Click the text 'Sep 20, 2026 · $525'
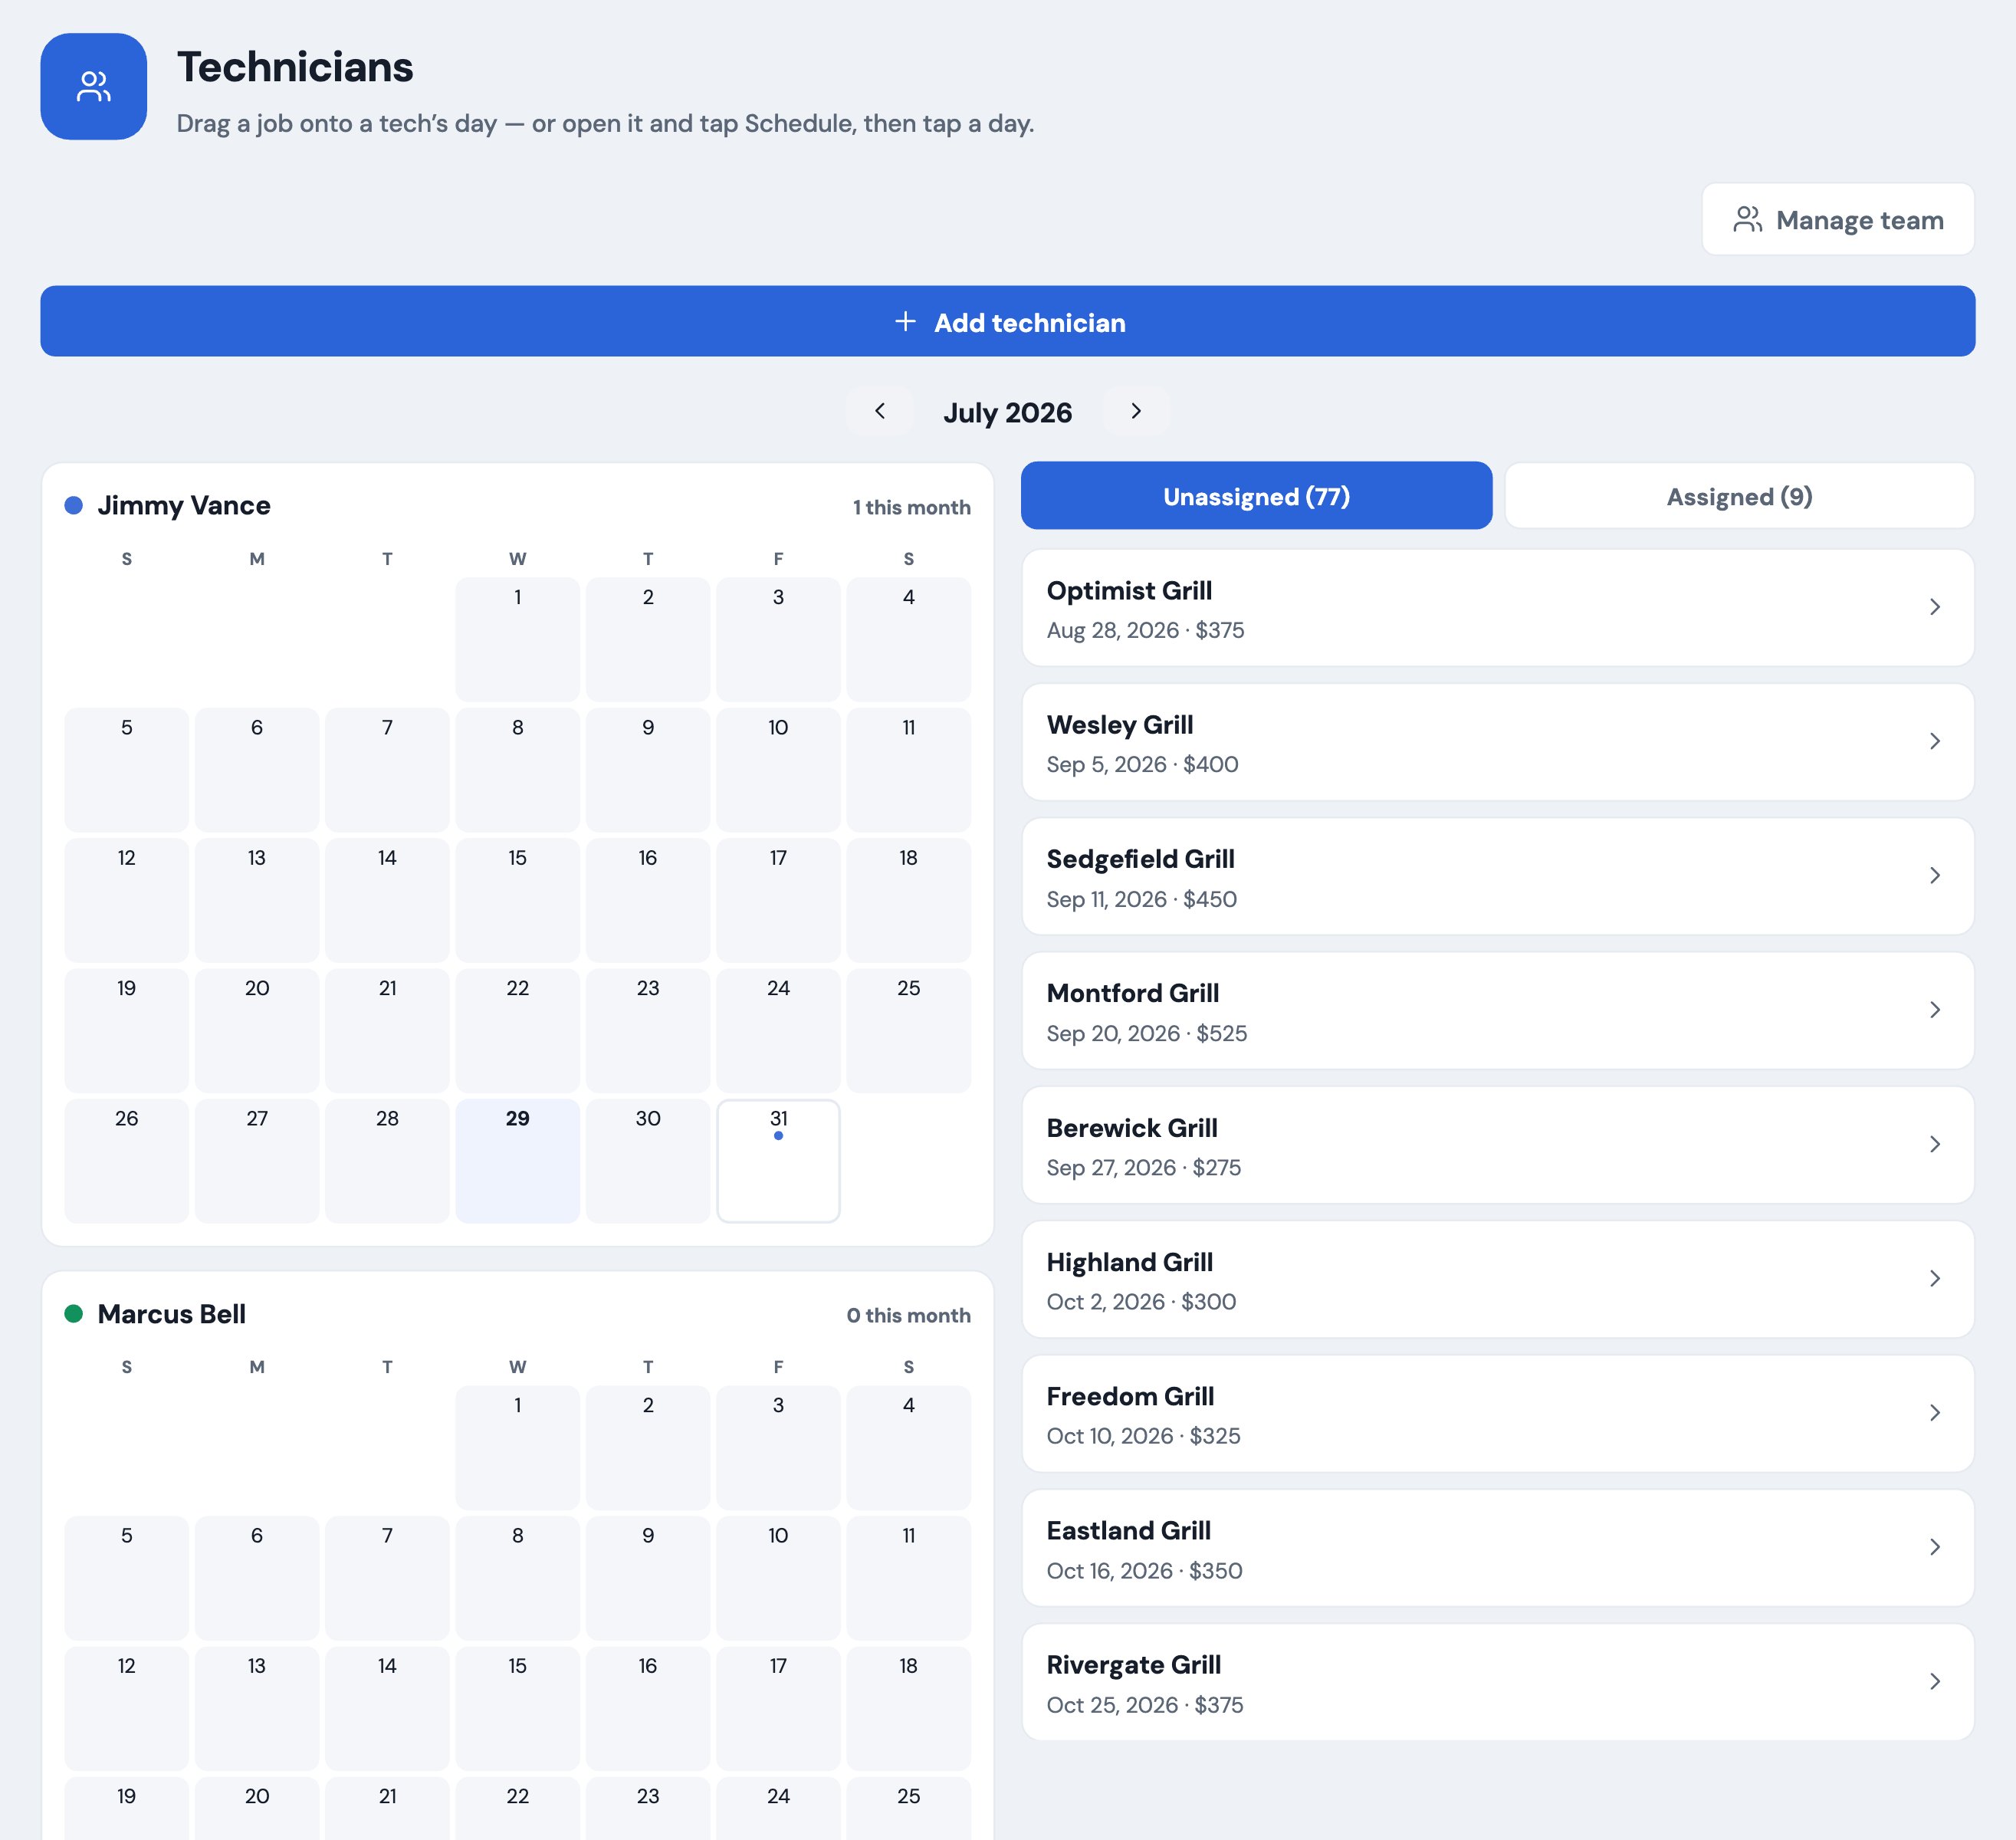 pyautogui.click(x=1146, y=1033)
